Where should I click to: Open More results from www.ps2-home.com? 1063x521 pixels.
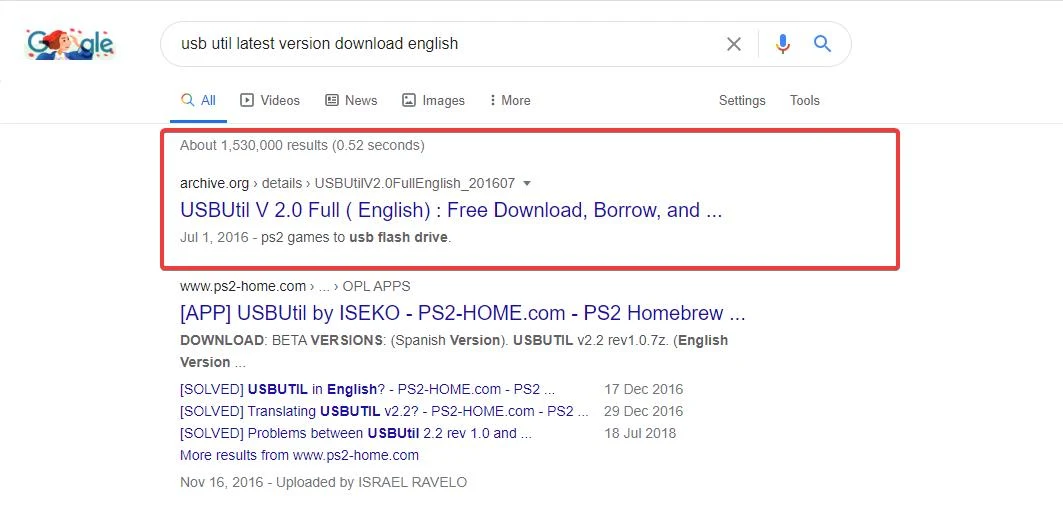pyautogui.click(x=299, y=455)
